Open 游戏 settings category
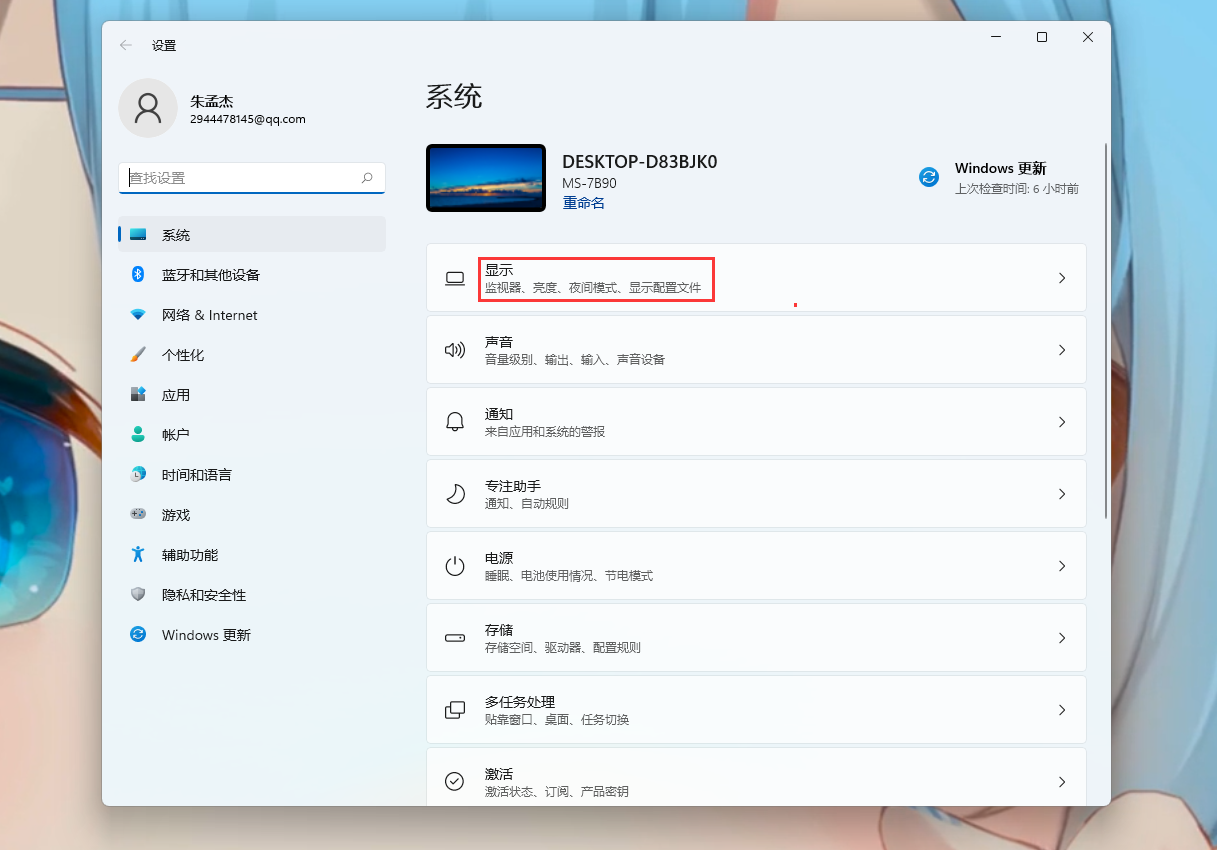 point(252,515)
